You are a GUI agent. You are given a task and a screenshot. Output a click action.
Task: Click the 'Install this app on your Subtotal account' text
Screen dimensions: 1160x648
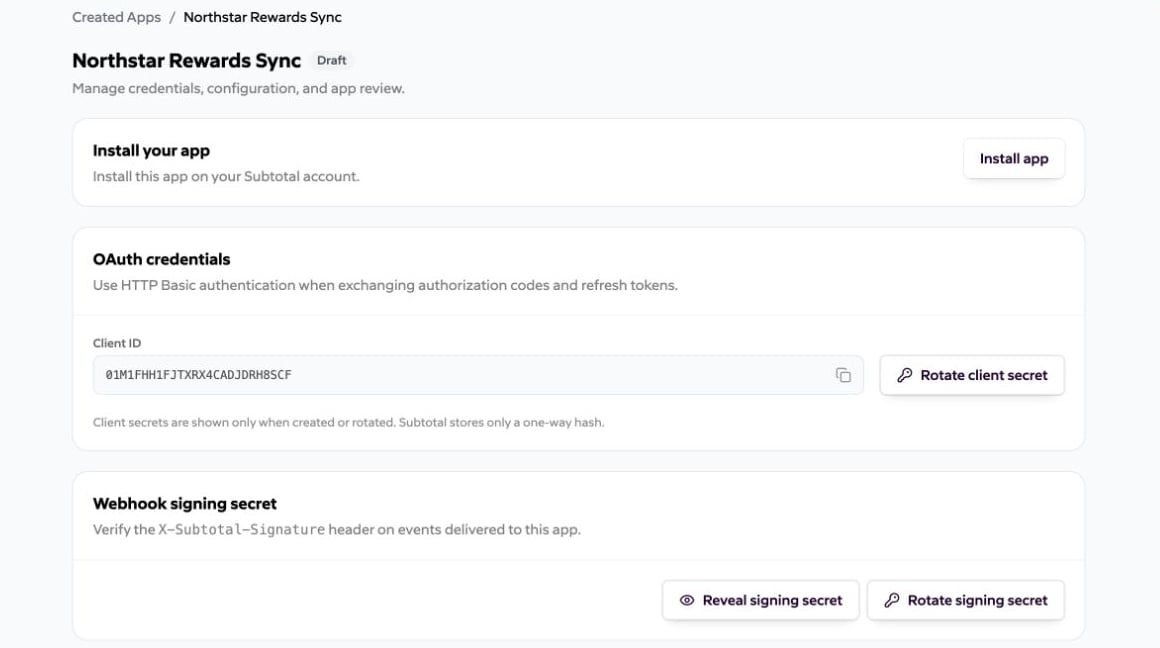click(226, 177)
